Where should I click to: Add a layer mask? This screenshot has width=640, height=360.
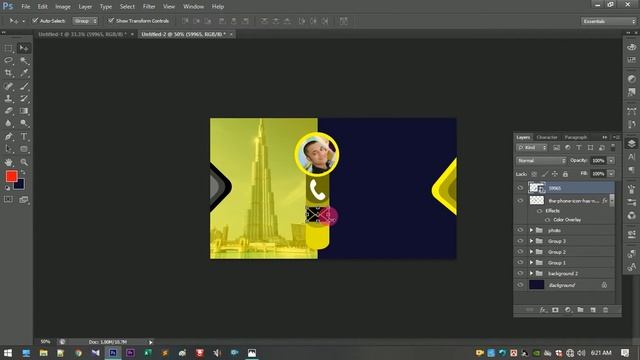555,310
